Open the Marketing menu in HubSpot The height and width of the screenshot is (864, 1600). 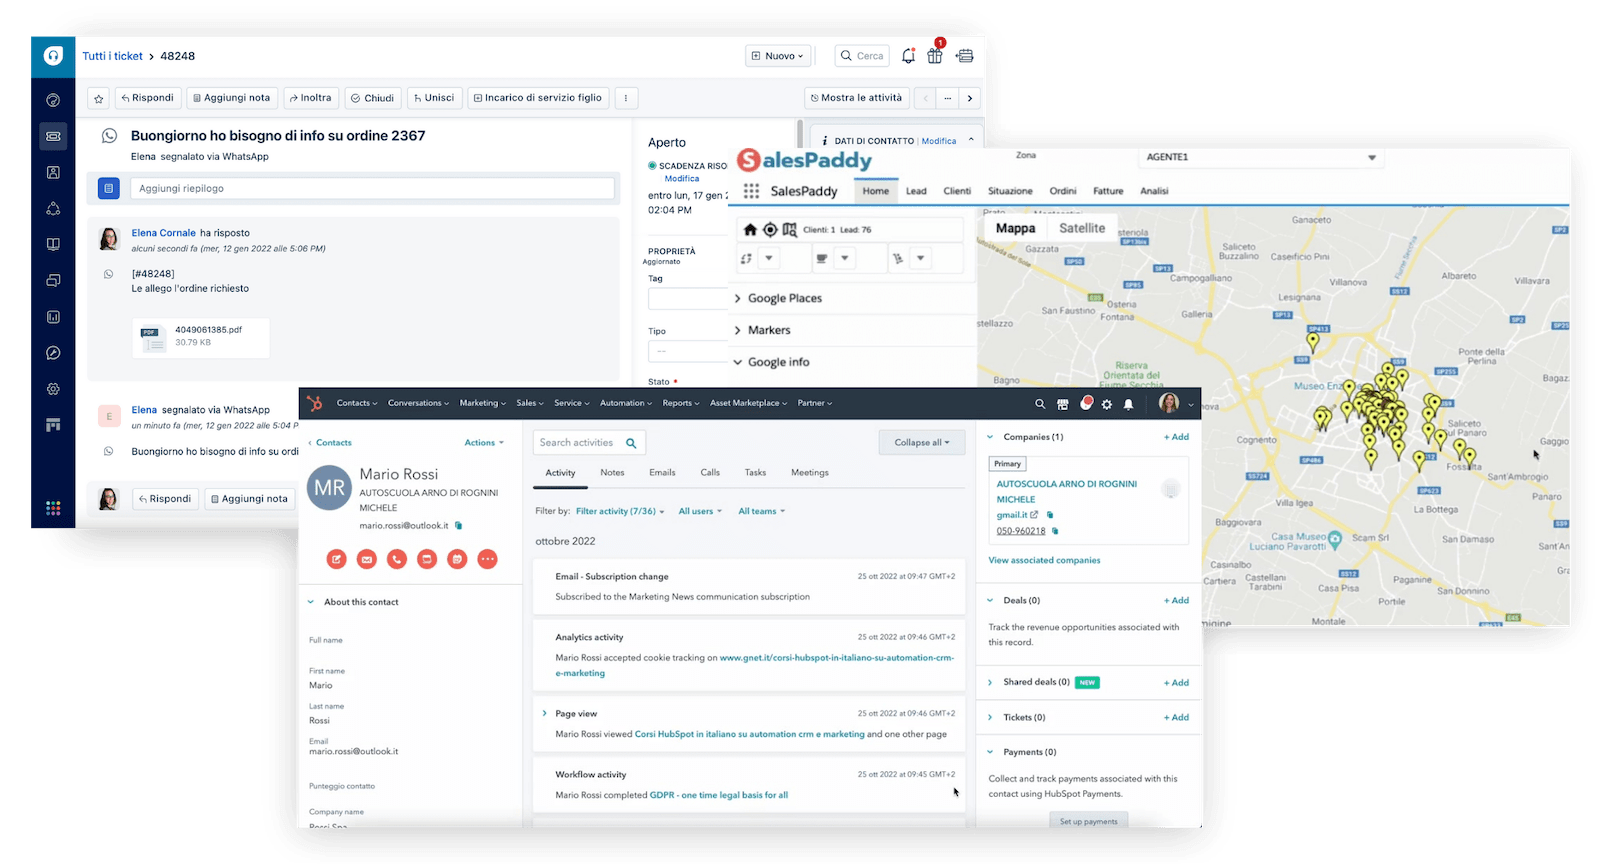483,403
